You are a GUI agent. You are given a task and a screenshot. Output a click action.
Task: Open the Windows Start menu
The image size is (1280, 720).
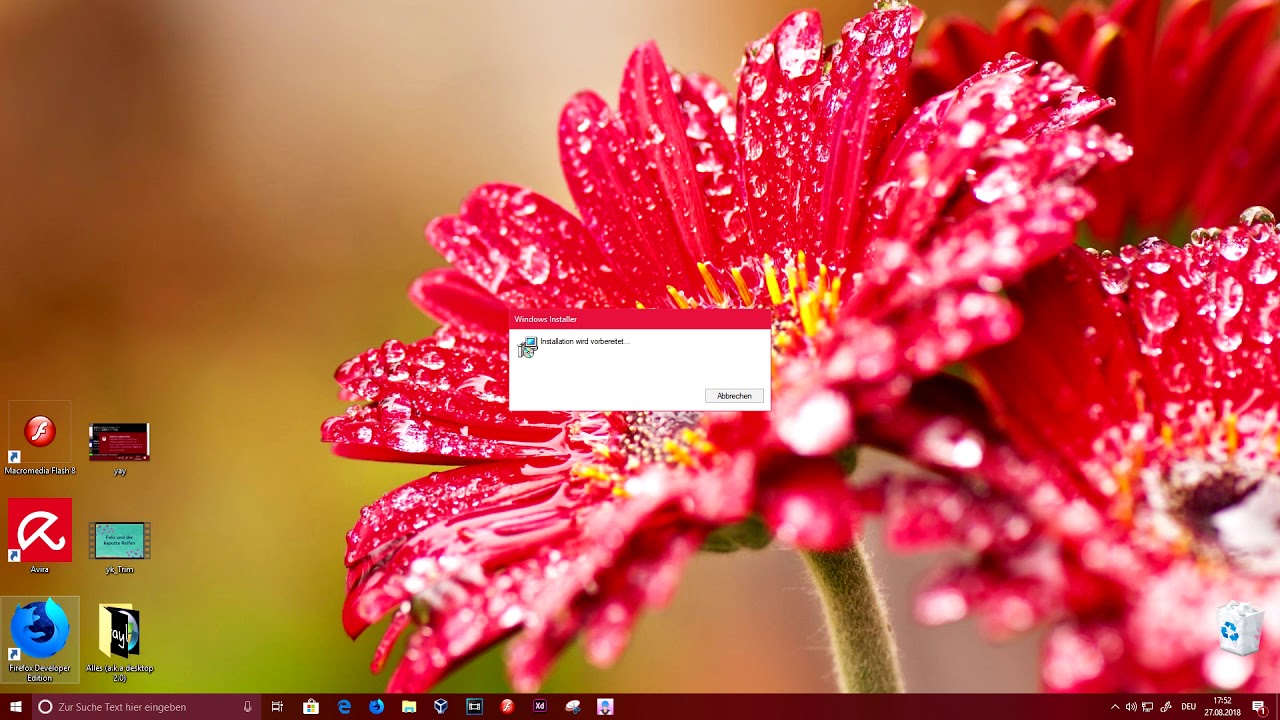(x=16, y=707)
